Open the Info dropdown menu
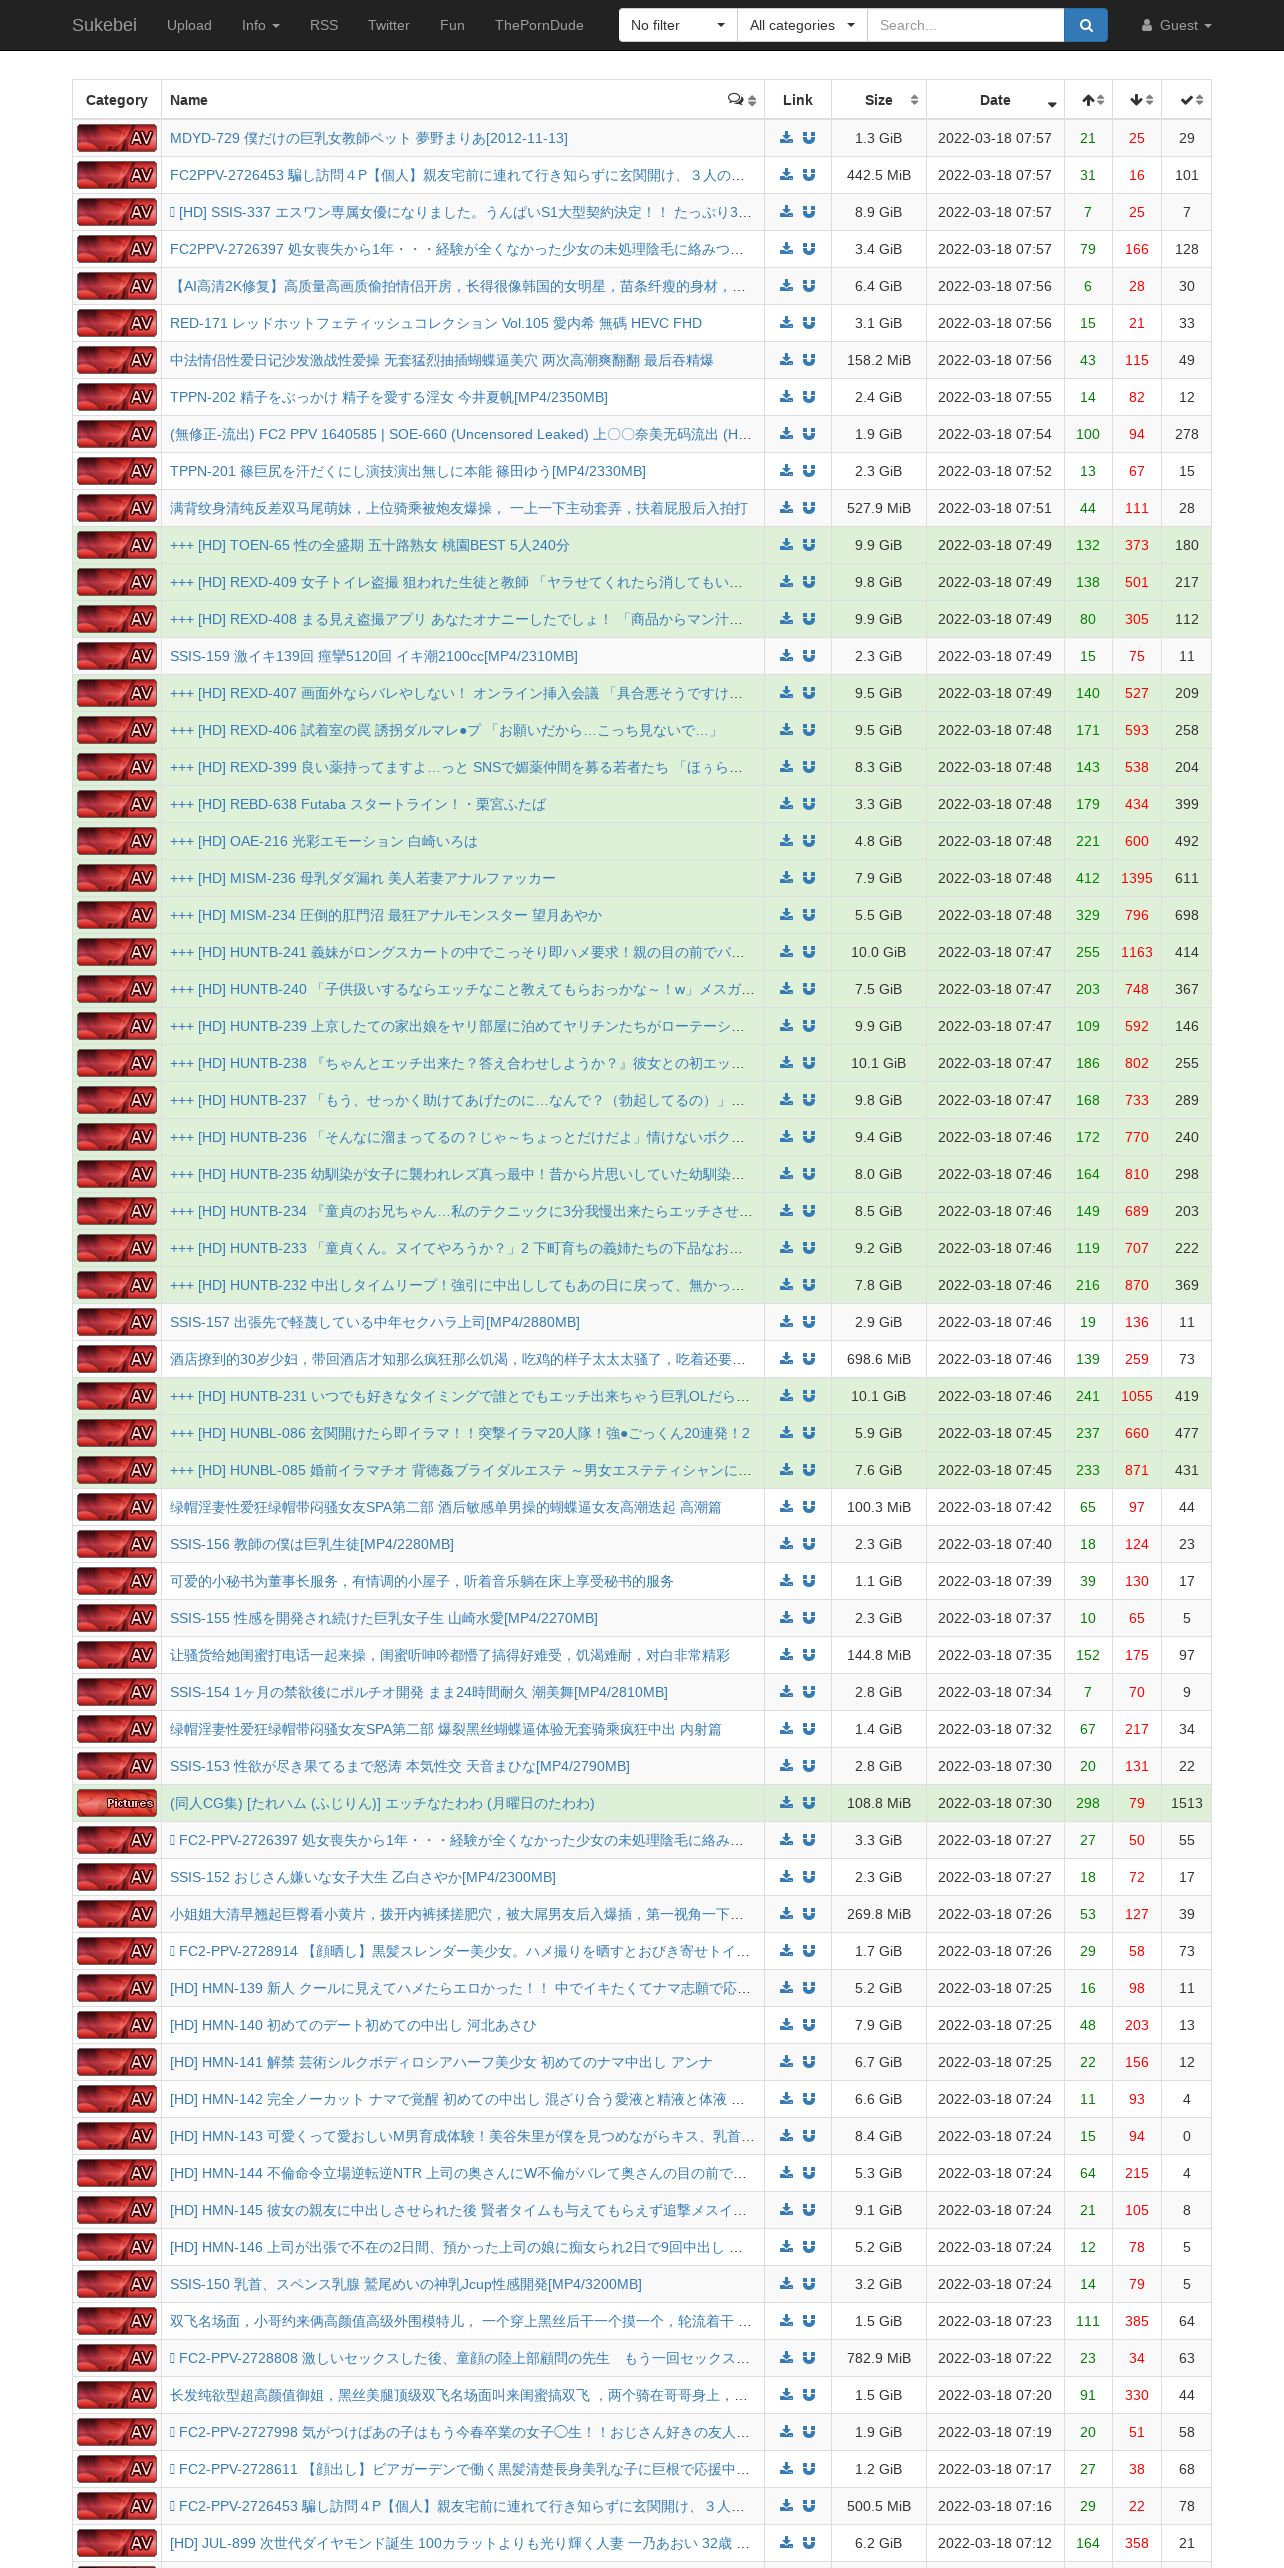The image size is (1284, 2568). [261, 25]
